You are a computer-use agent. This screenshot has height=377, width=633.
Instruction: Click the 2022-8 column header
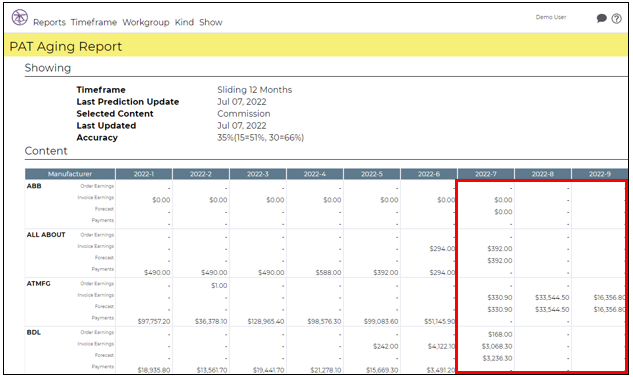point(543,174)
